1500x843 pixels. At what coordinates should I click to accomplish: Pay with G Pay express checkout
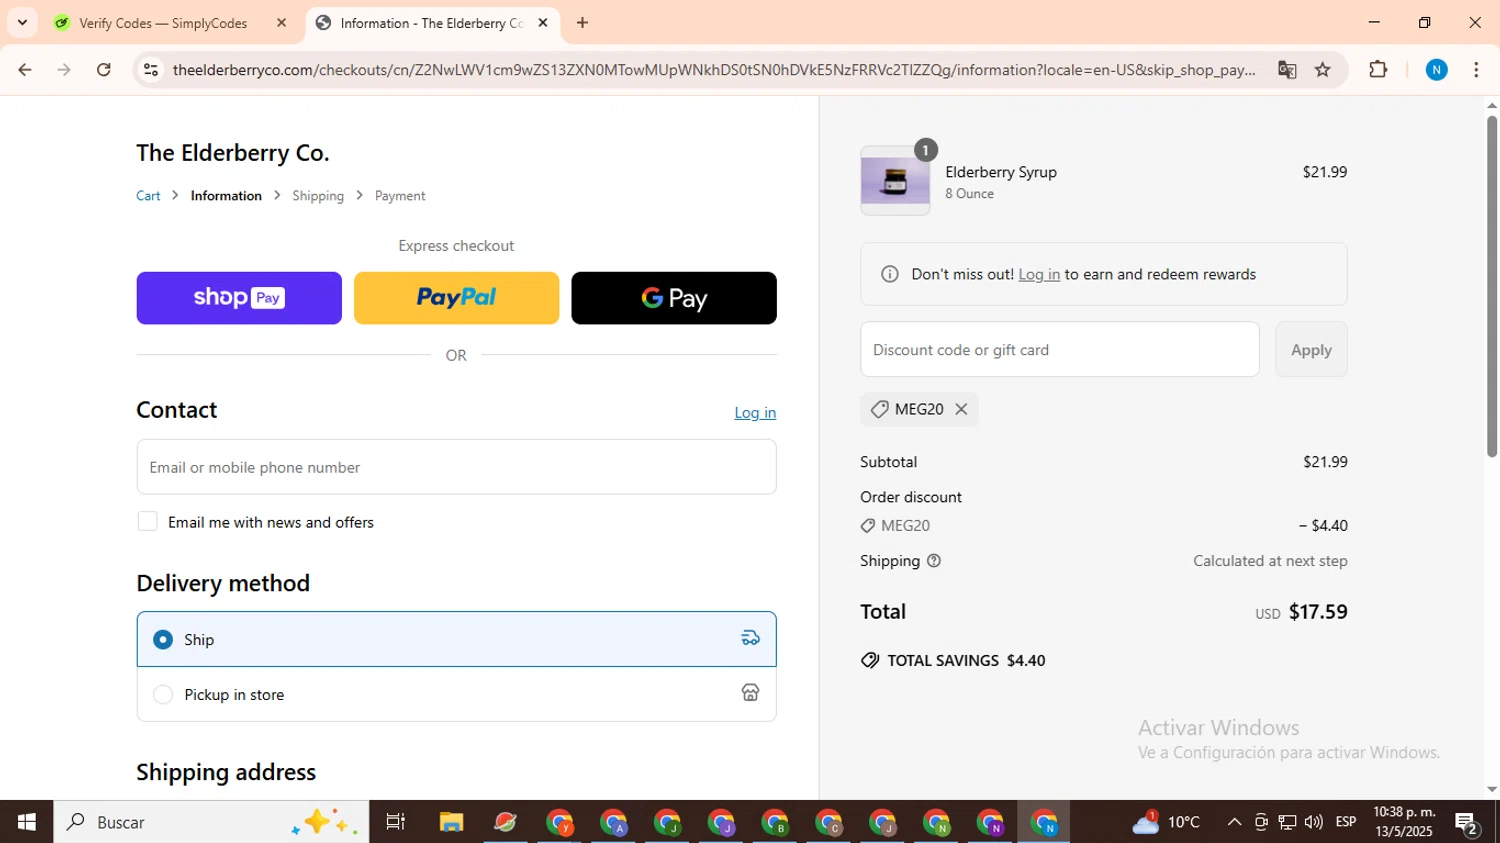tap(674, 298)
